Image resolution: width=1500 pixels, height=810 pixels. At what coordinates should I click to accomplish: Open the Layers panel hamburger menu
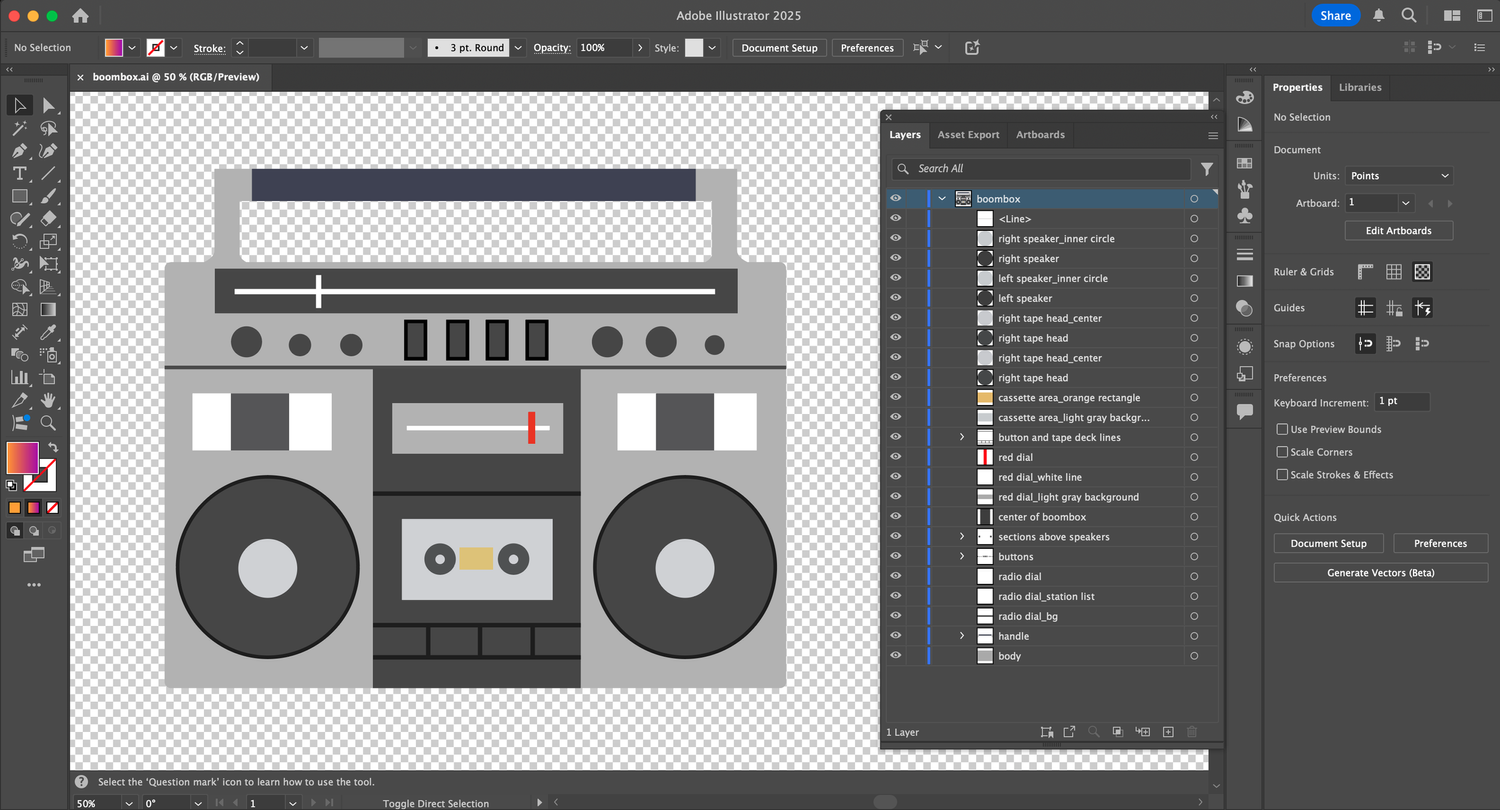[x=1213, y=135]
